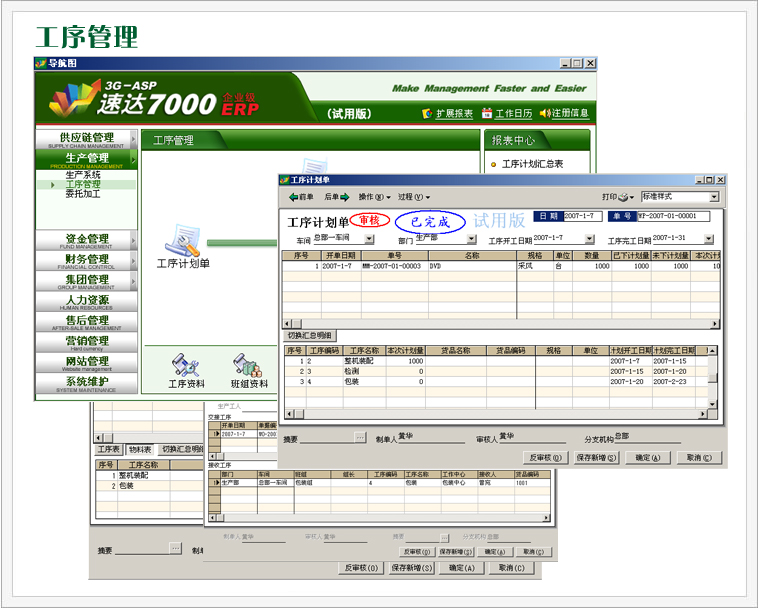Open the 标准样式 print style dropdown
This screenshot has height=608, width=758.
(x=714, y=197)
